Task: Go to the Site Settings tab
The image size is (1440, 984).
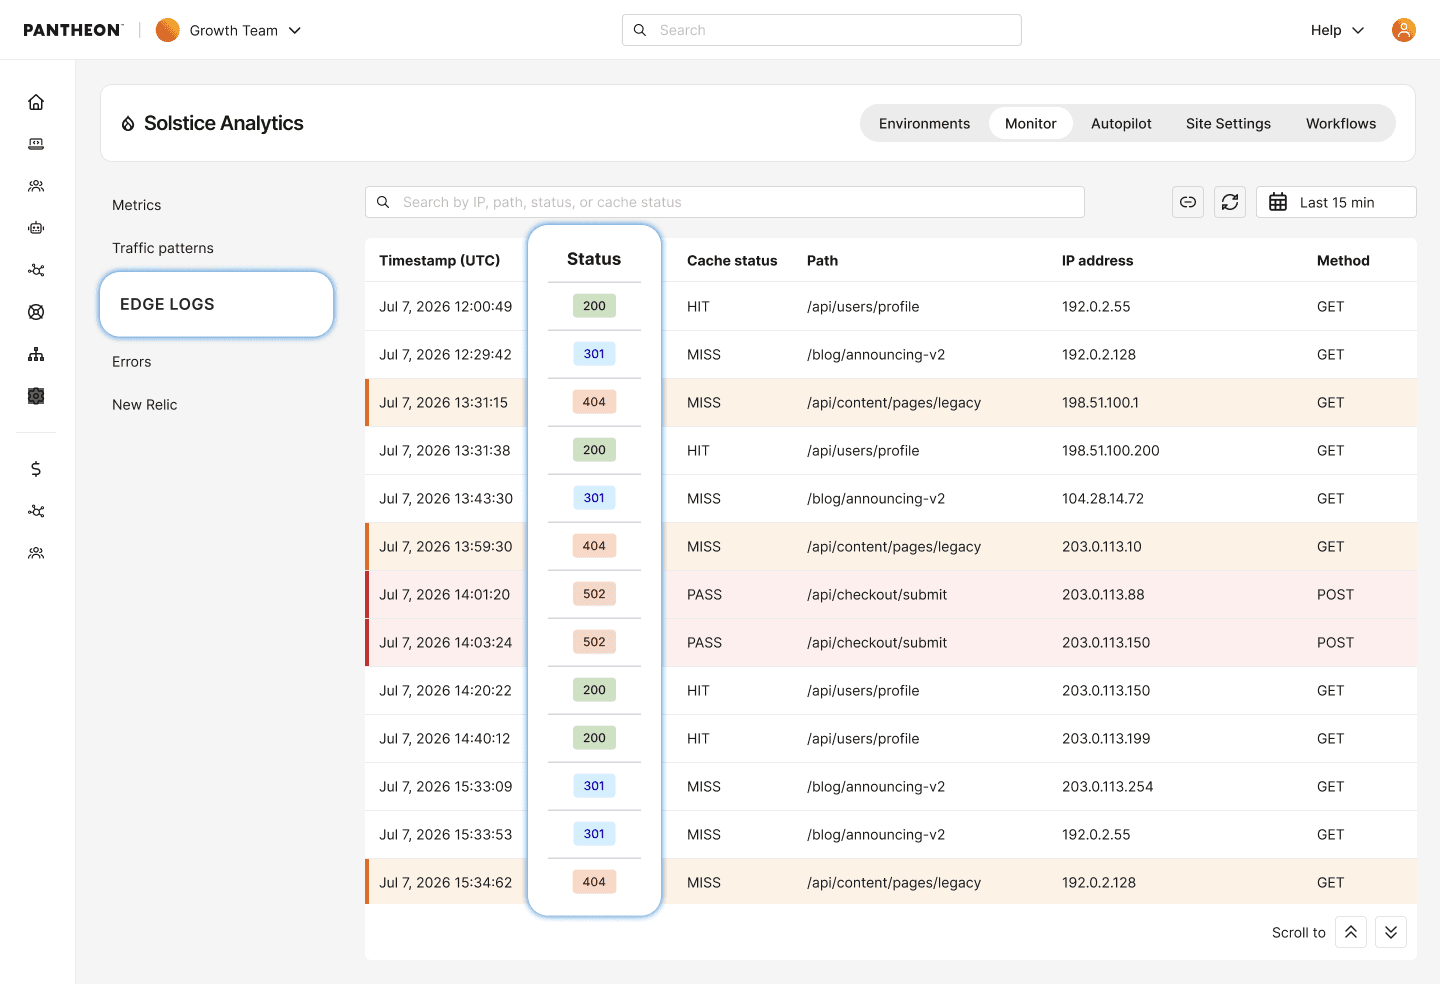Action: click(x=1228, y=123)
